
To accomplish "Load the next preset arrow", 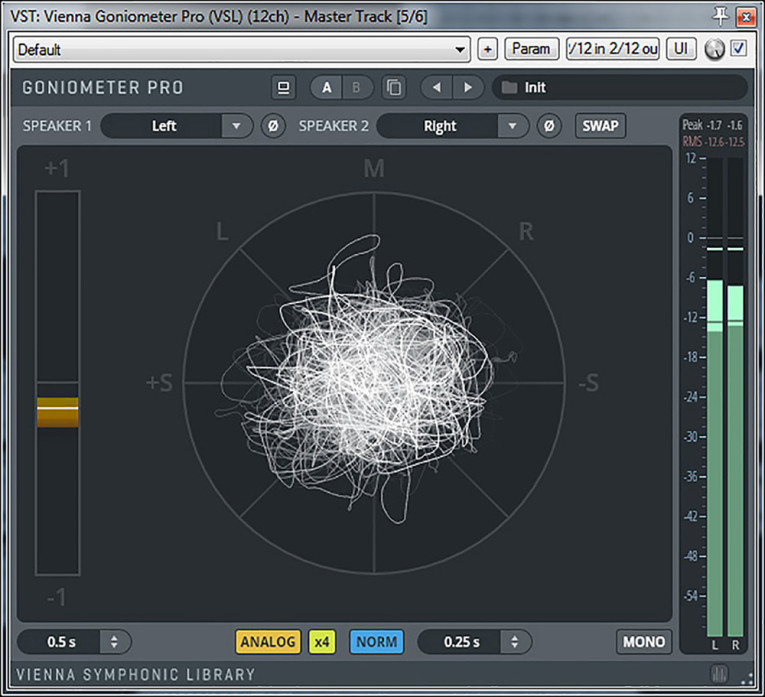I will 468,88.
